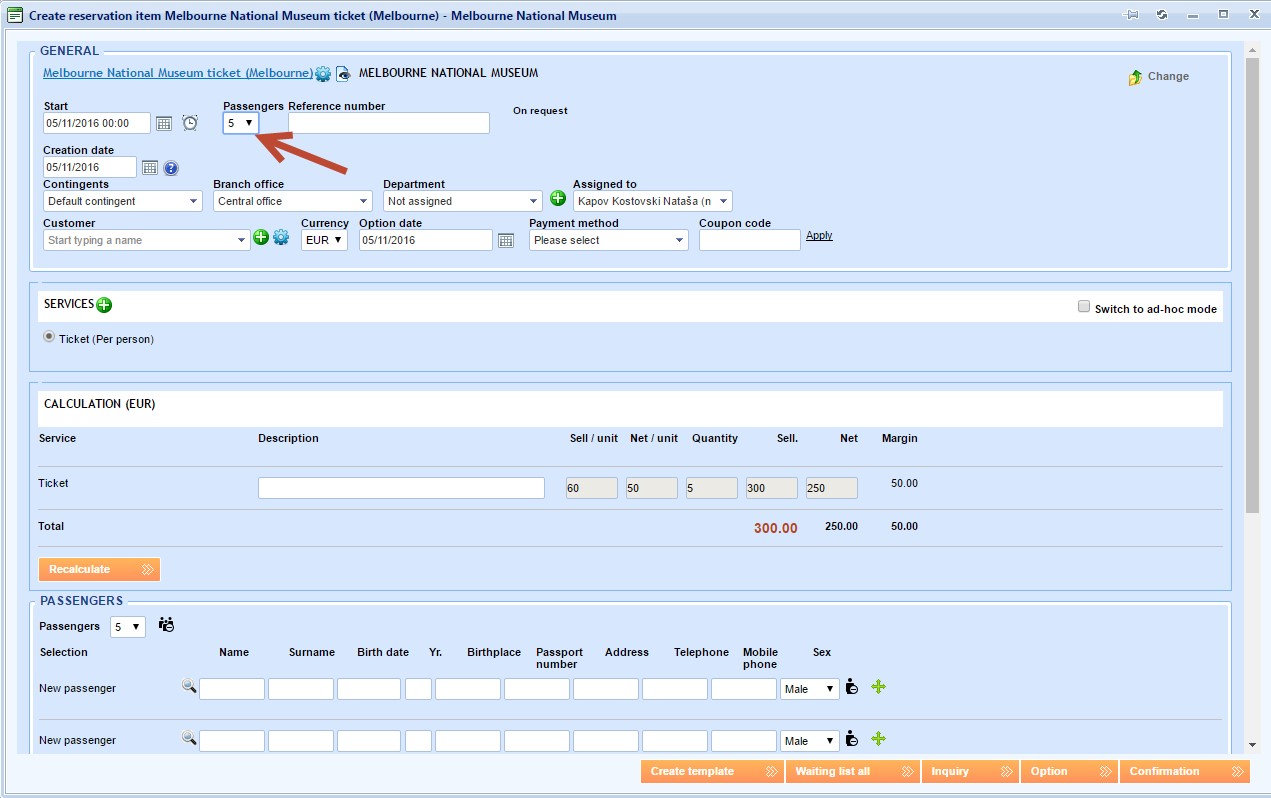Click the On request status text
1271x798 pixels.
pyautogui.click(x=540, y=111)
